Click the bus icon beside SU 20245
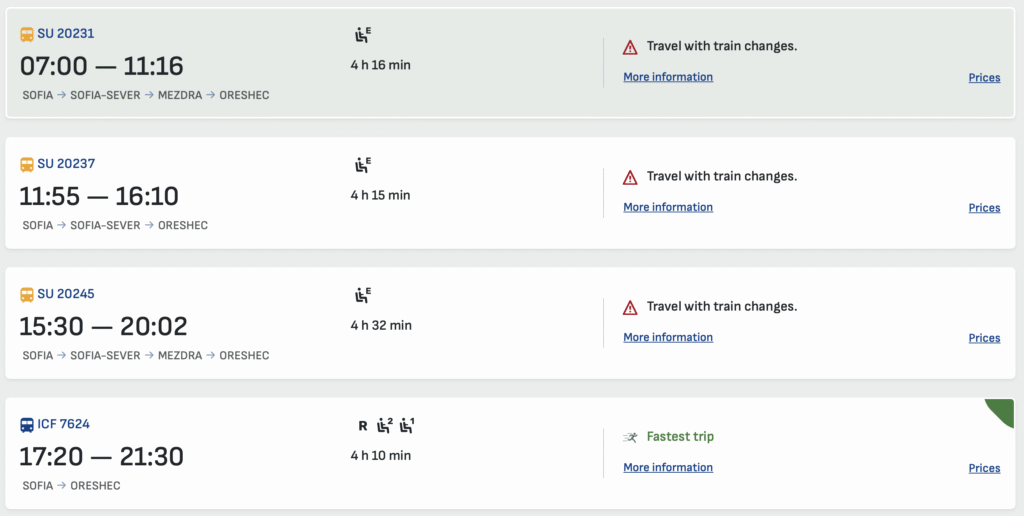Viewport: 1024px width, 516px height. (27, 294)
